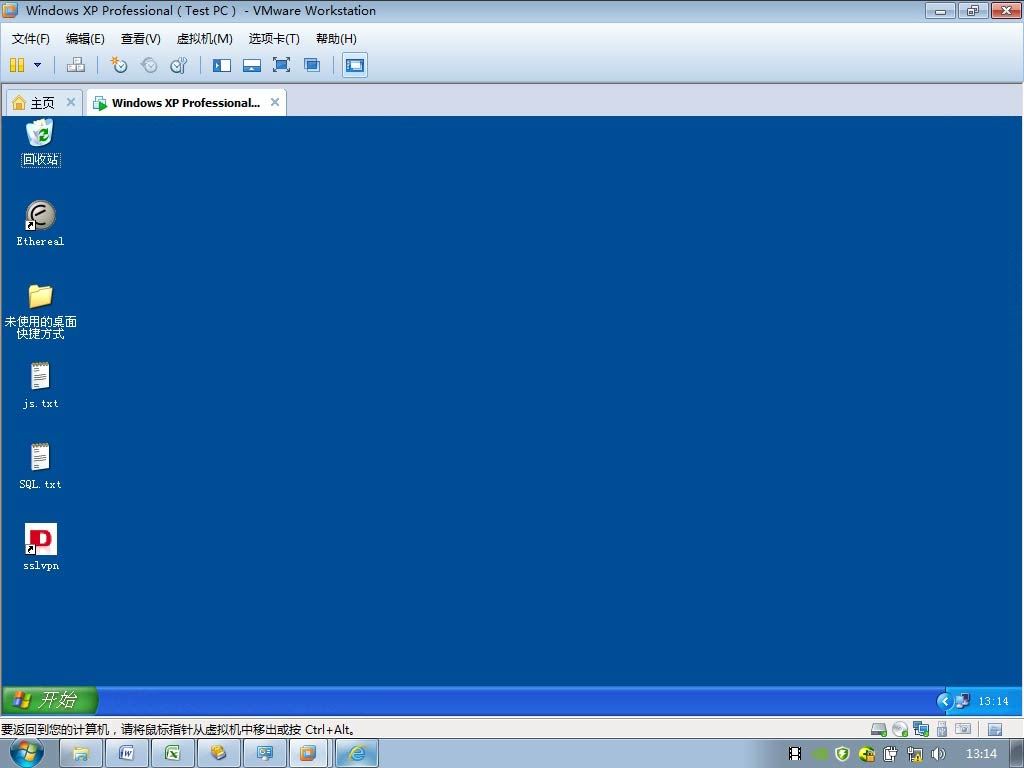The width and height of the screenshot is (1024, 768).
Task: Click VMware USB device status icon
Action: pyautogui.click(x=942, y=729)
